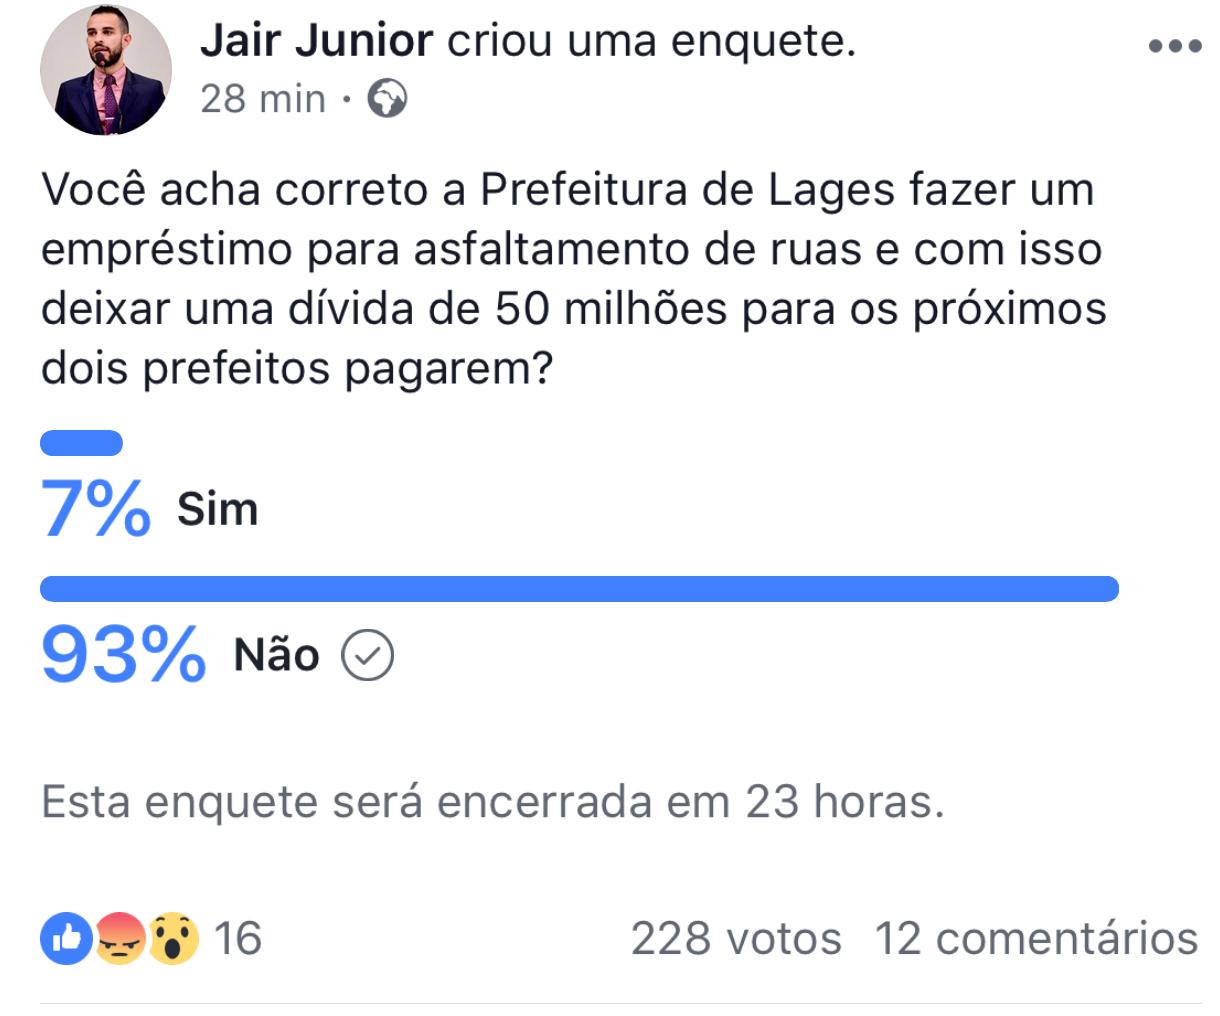Screen dimensions: 1220x1016
Task: Click the angry face reaction icon
Action: pos(119,939)
